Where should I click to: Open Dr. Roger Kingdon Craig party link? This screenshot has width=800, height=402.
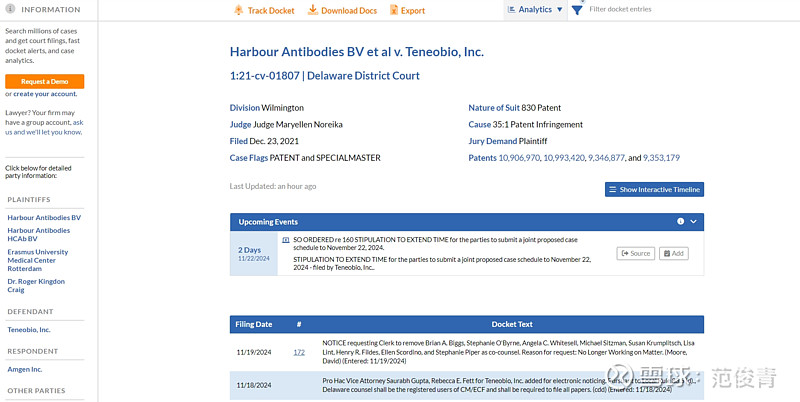pyautogui.click(x=36, y=286)
